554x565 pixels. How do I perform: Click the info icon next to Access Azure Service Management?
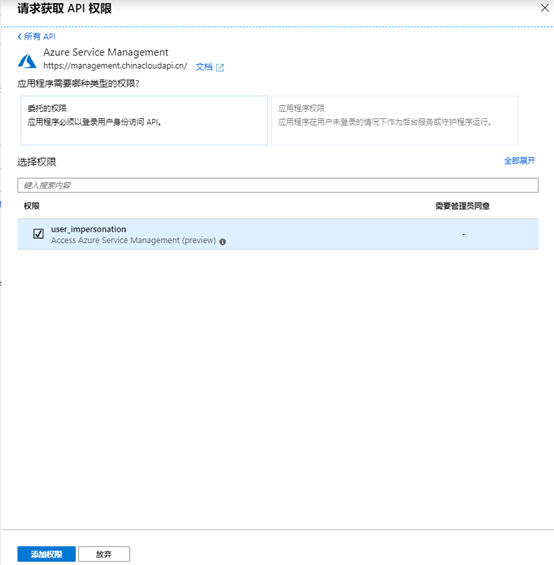(223, 242)
